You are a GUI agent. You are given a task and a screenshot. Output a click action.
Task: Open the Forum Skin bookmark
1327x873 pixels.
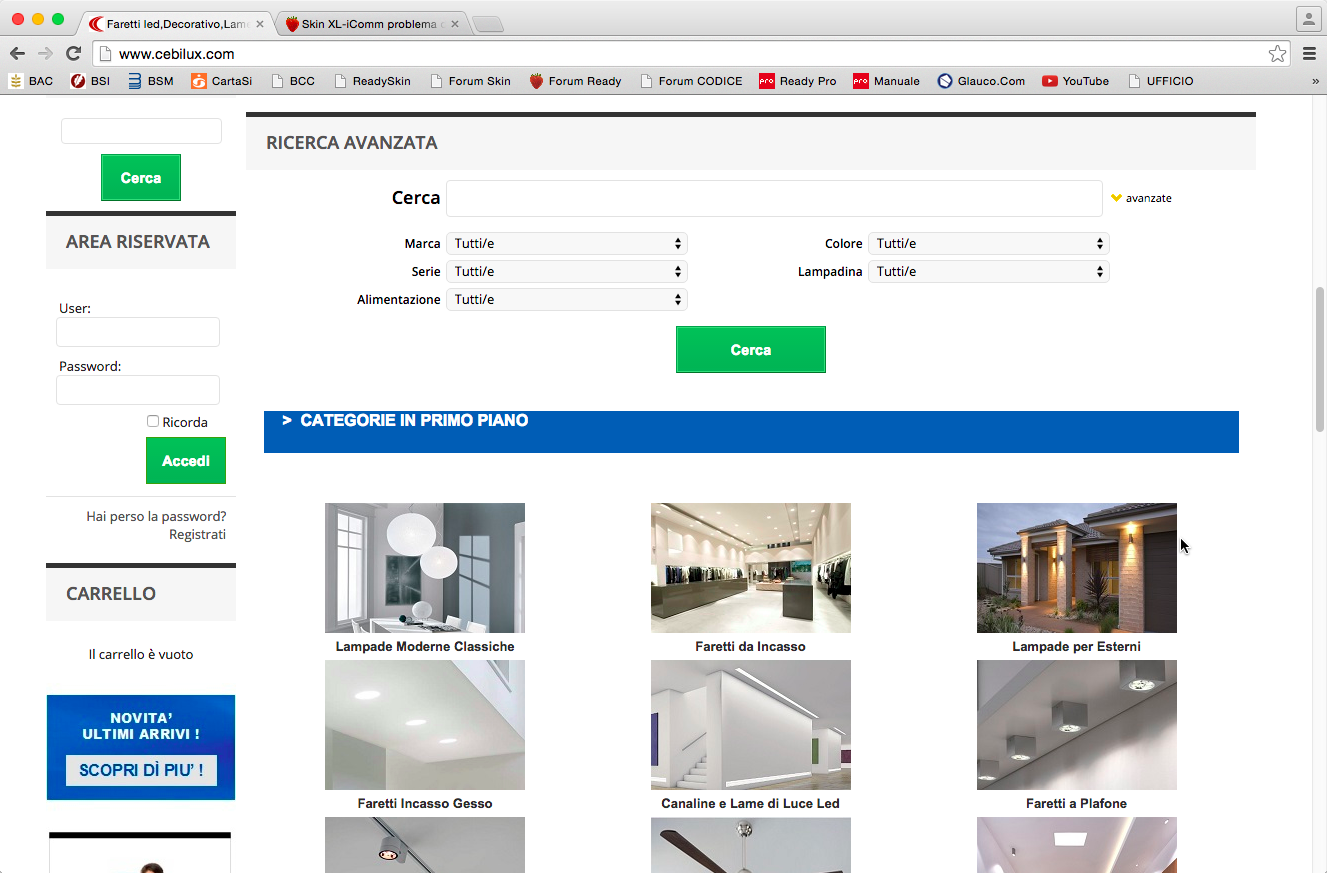470,81
